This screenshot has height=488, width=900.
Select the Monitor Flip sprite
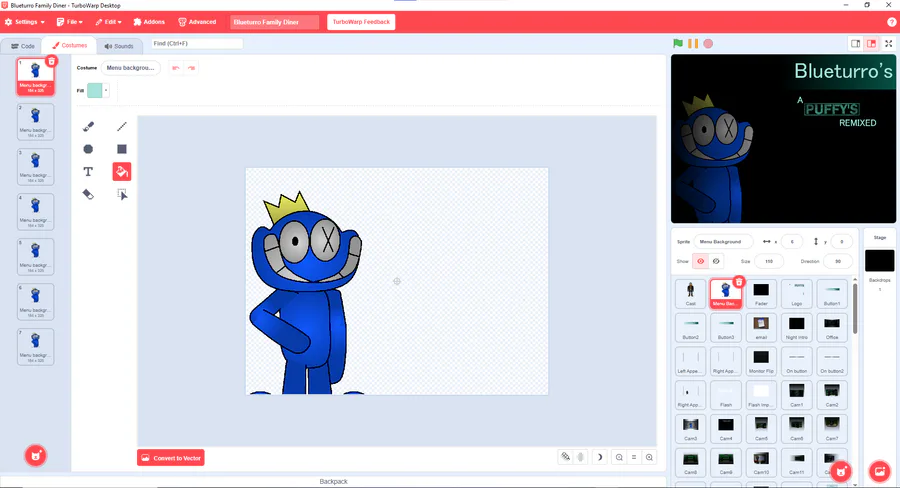click(761, 362)
